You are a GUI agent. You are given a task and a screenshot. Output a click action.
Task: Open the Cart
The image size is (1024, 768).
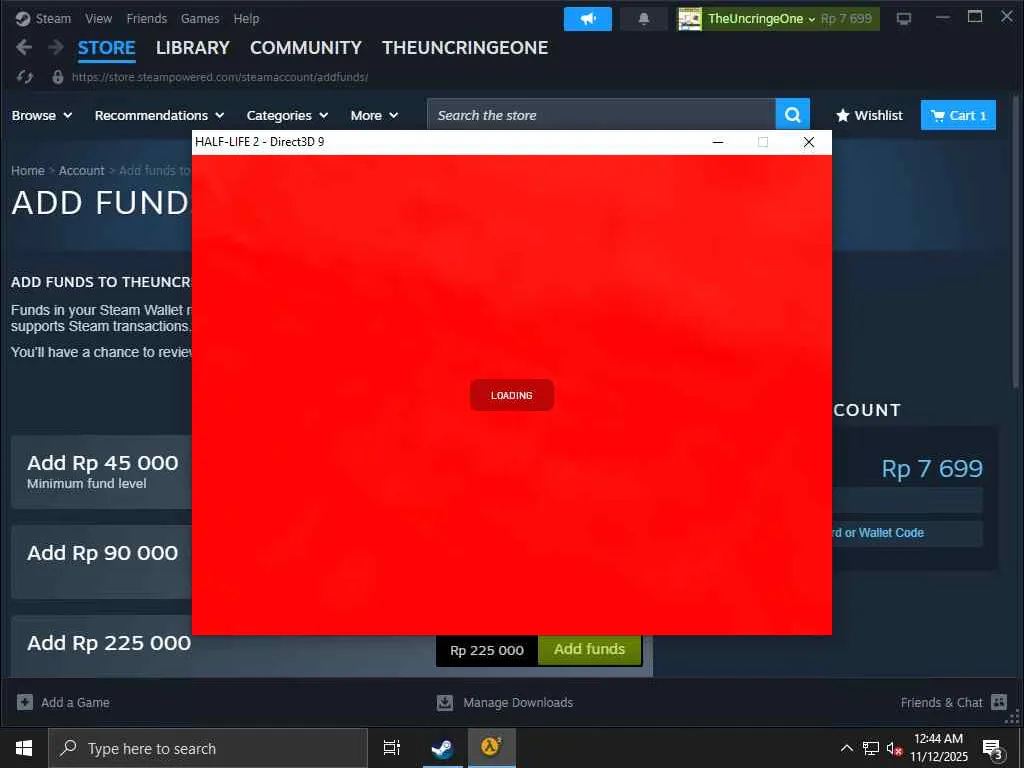pos(958,115)
